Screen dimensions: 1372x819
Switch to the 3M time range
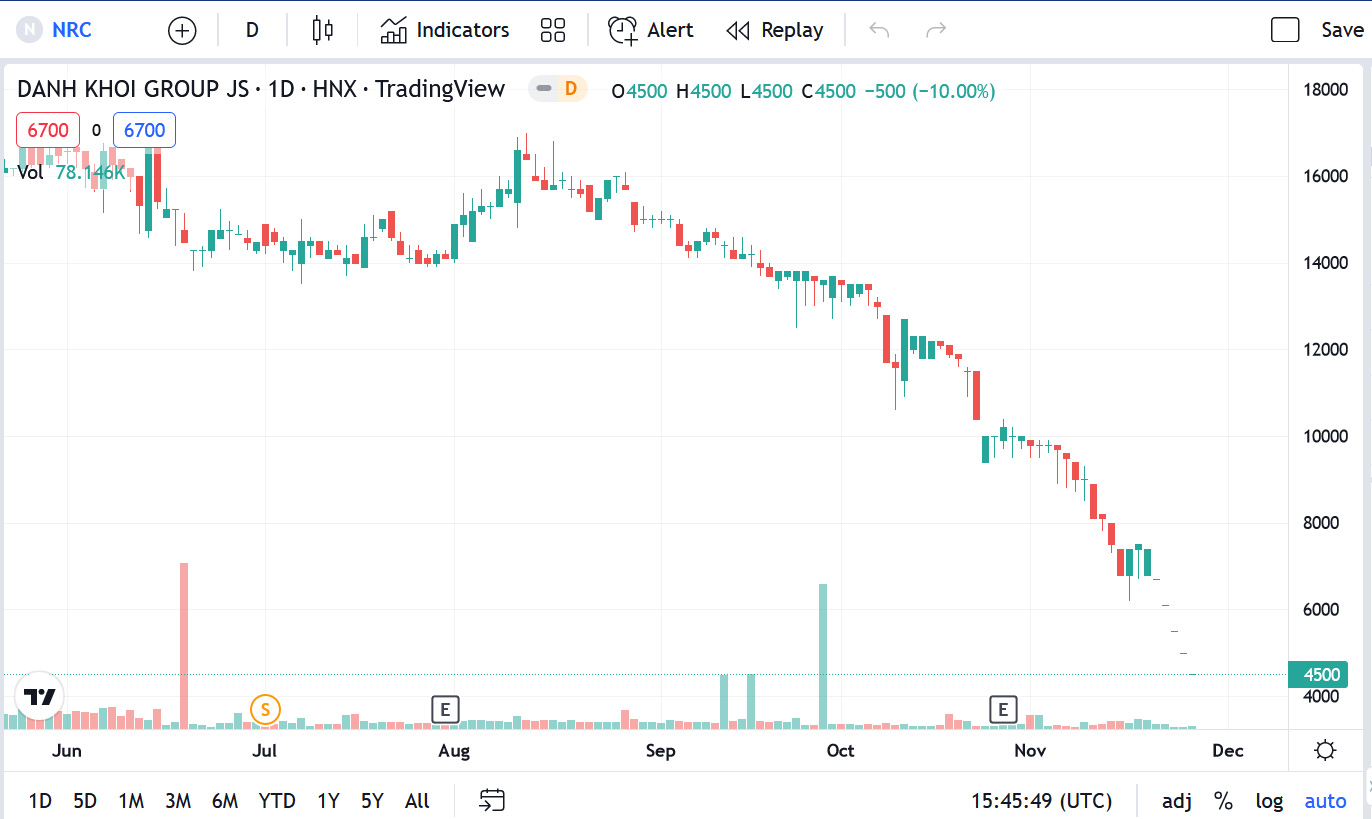coord(178,801)
